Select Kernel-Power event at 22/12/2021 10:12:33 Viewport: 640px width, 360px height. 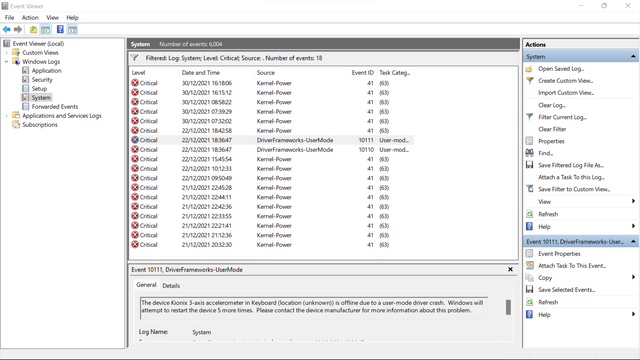pyautogui.click(x=271, y=169)
